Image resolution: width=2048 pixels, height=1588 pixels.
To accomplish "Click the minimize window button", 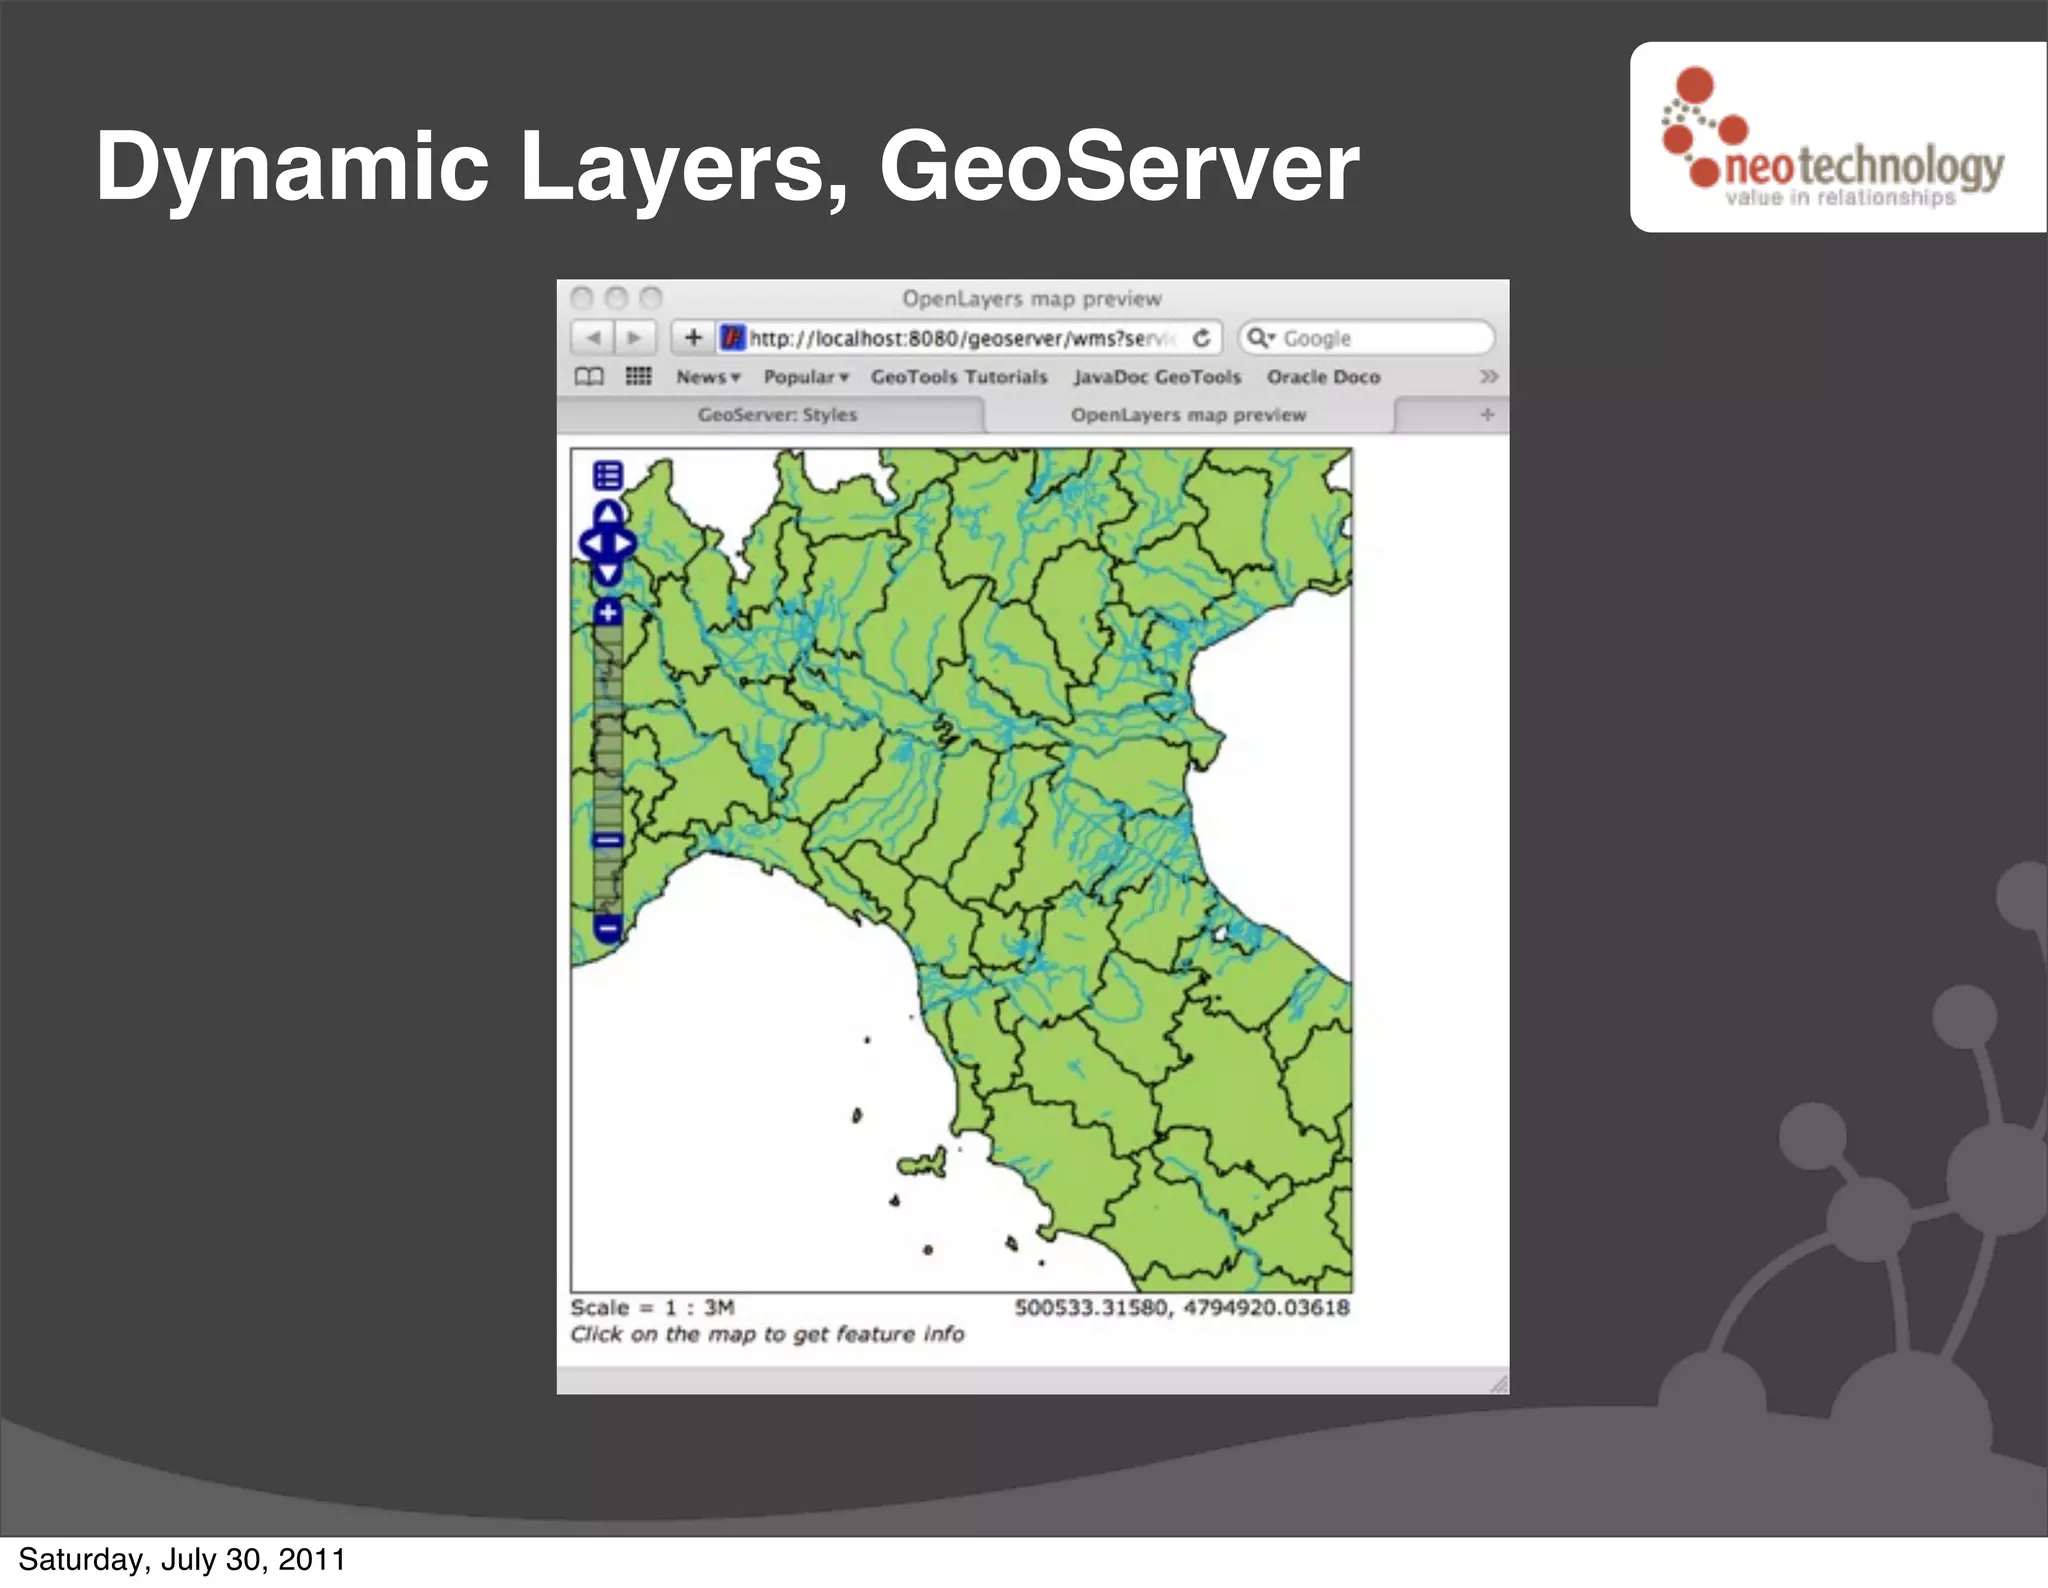I will click(617, 298).
